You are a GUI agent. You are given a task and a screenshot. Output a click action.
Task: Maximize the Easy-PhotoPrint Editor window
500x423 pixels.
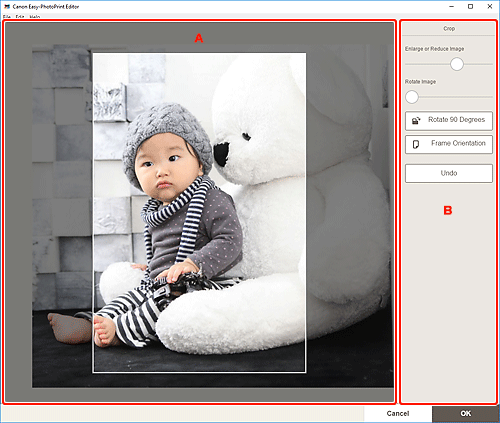tap(470, 6)
